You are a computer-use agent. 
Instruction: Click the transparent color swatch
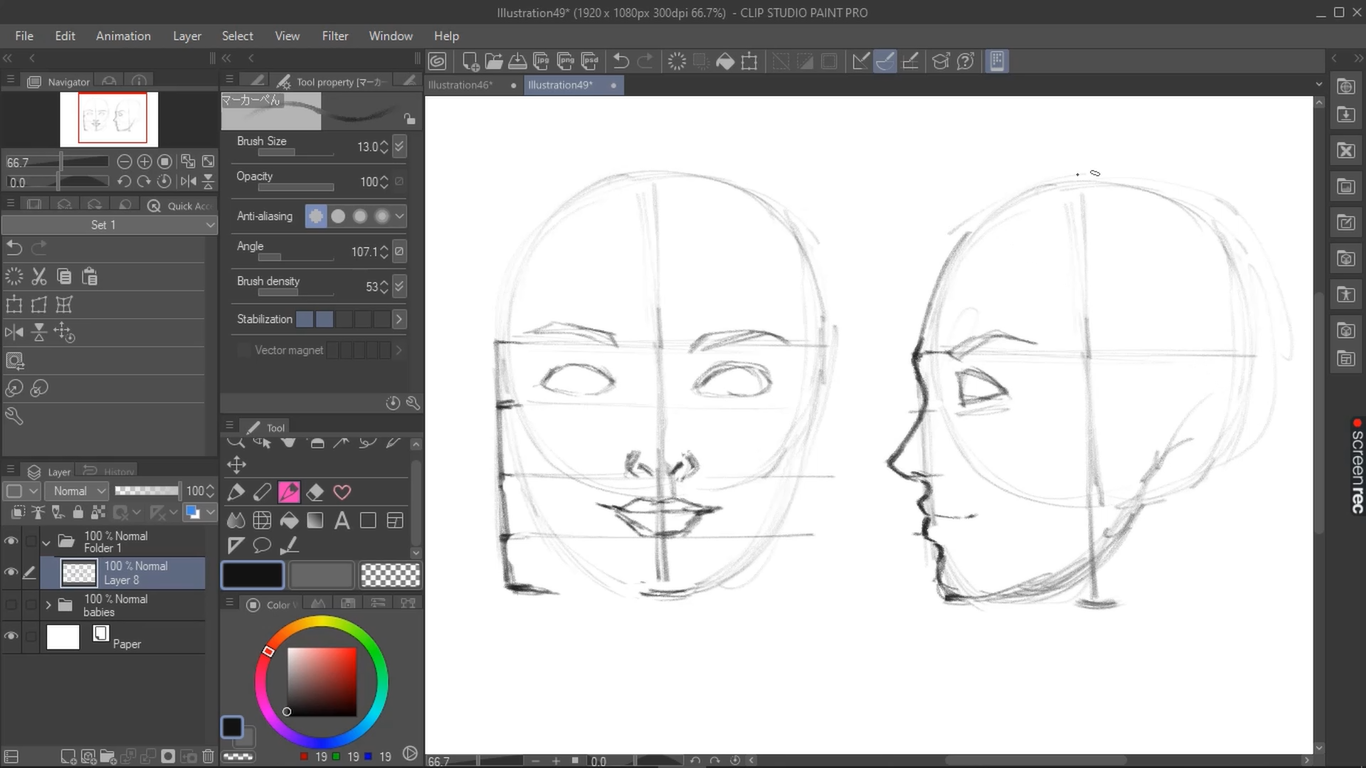point(390,574)
